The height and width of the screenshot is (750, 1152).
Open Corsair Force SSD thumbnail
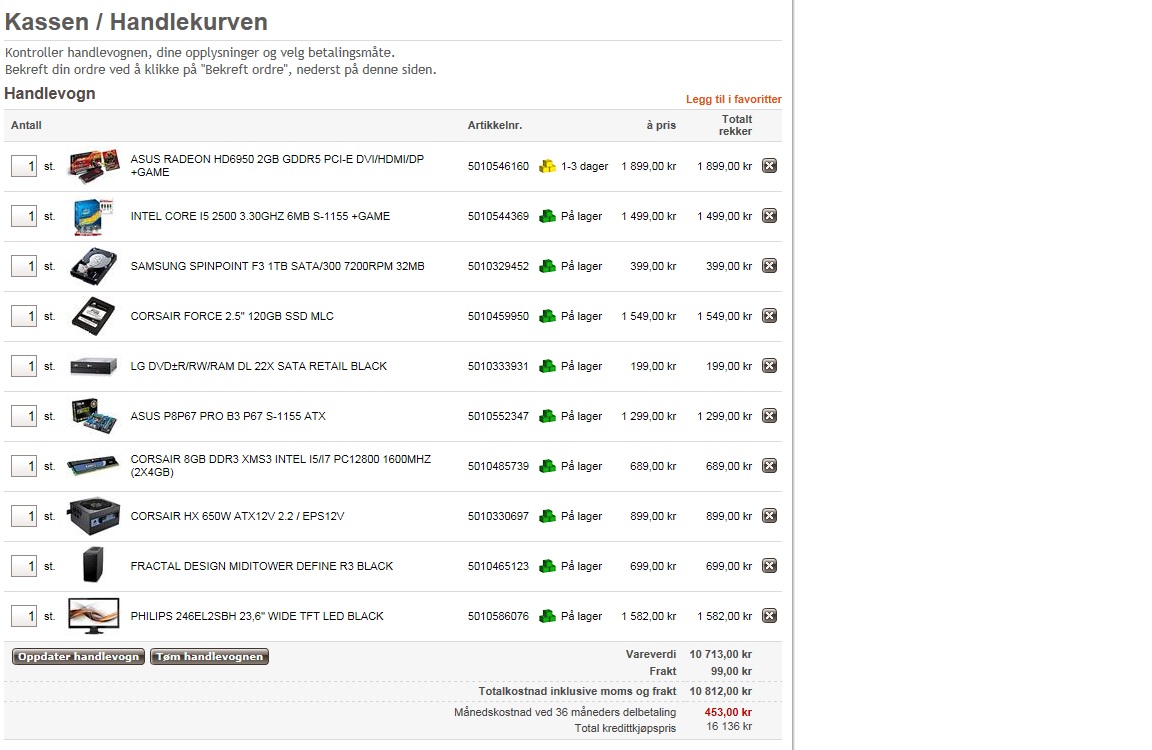click(x=93, y=316)
